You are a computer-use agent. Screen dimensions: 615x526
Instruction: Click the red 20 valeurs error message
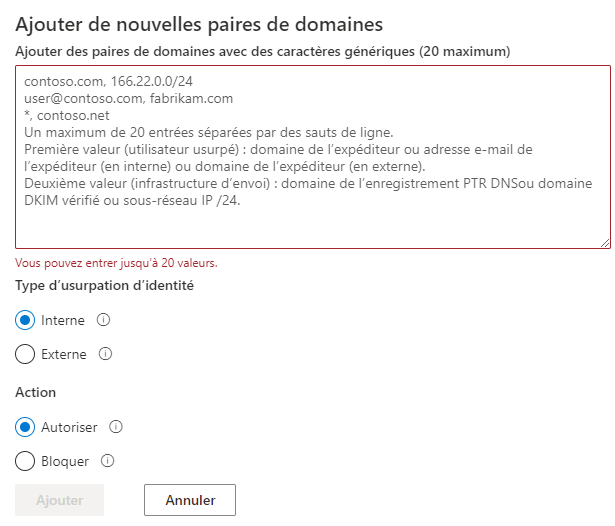pyautogui.click(x=116, y=263)
